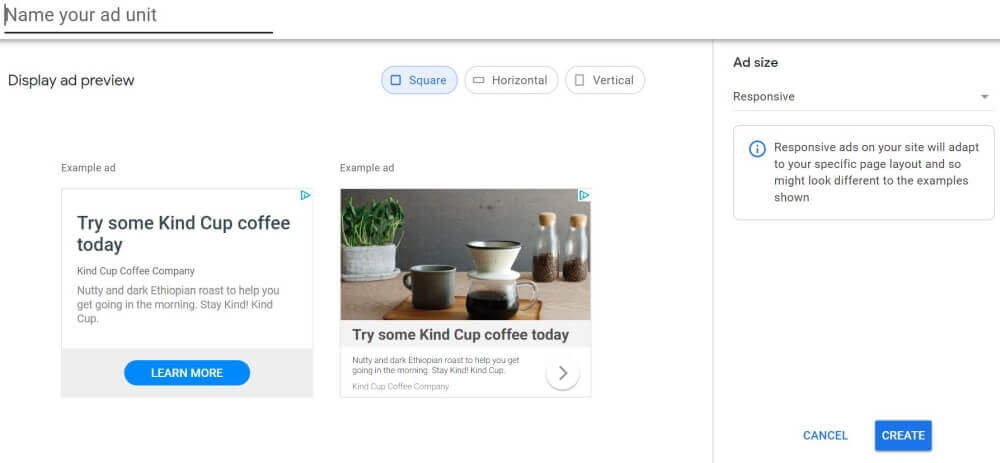Open the Responsive ad size dropdown
This screenshot has width=1000, height=463.
coord(862,97)
